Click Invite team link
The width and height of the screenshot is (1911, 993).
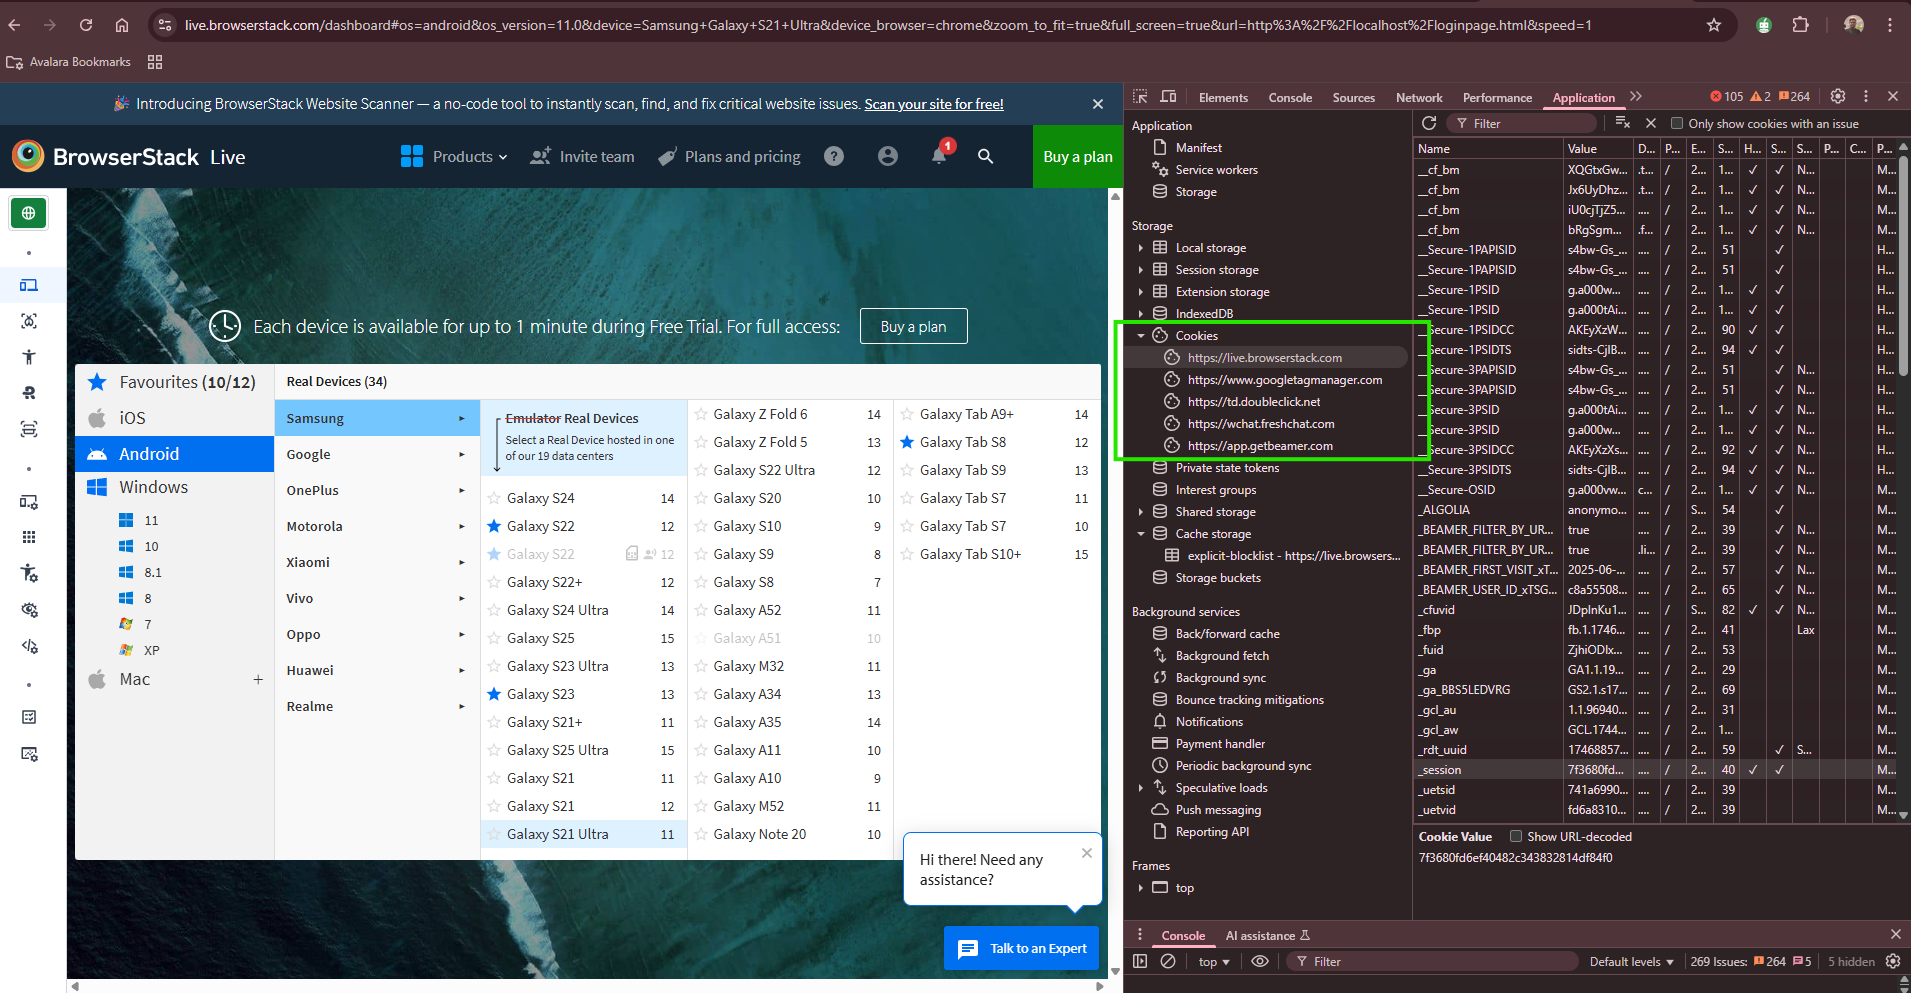(x=582, y=156)
